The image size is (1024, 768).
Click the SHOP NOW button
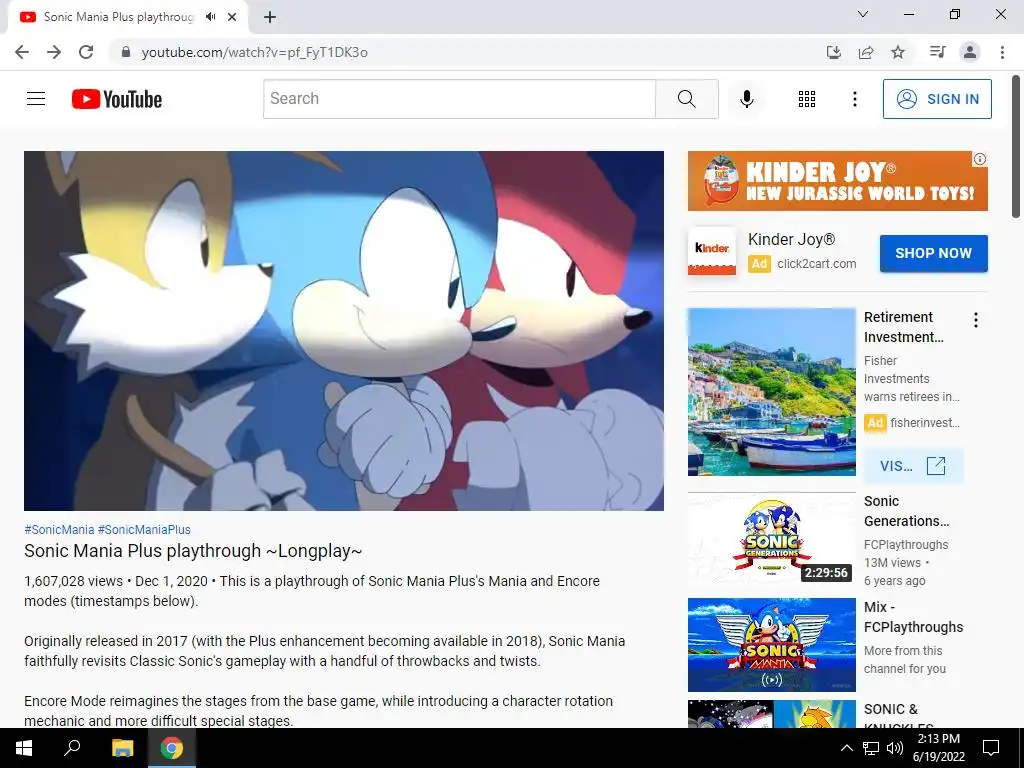click(933, 253)
